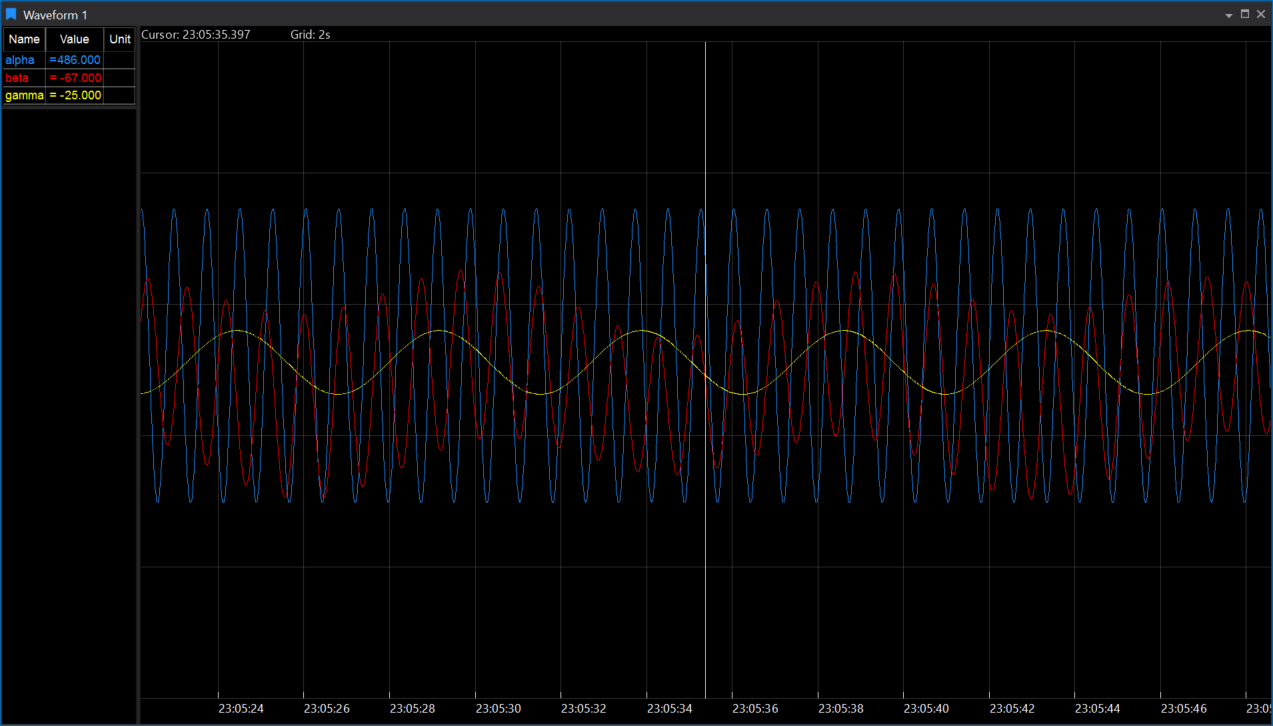
Task: Click alpha's empty Unit cell
Action: 119,59
